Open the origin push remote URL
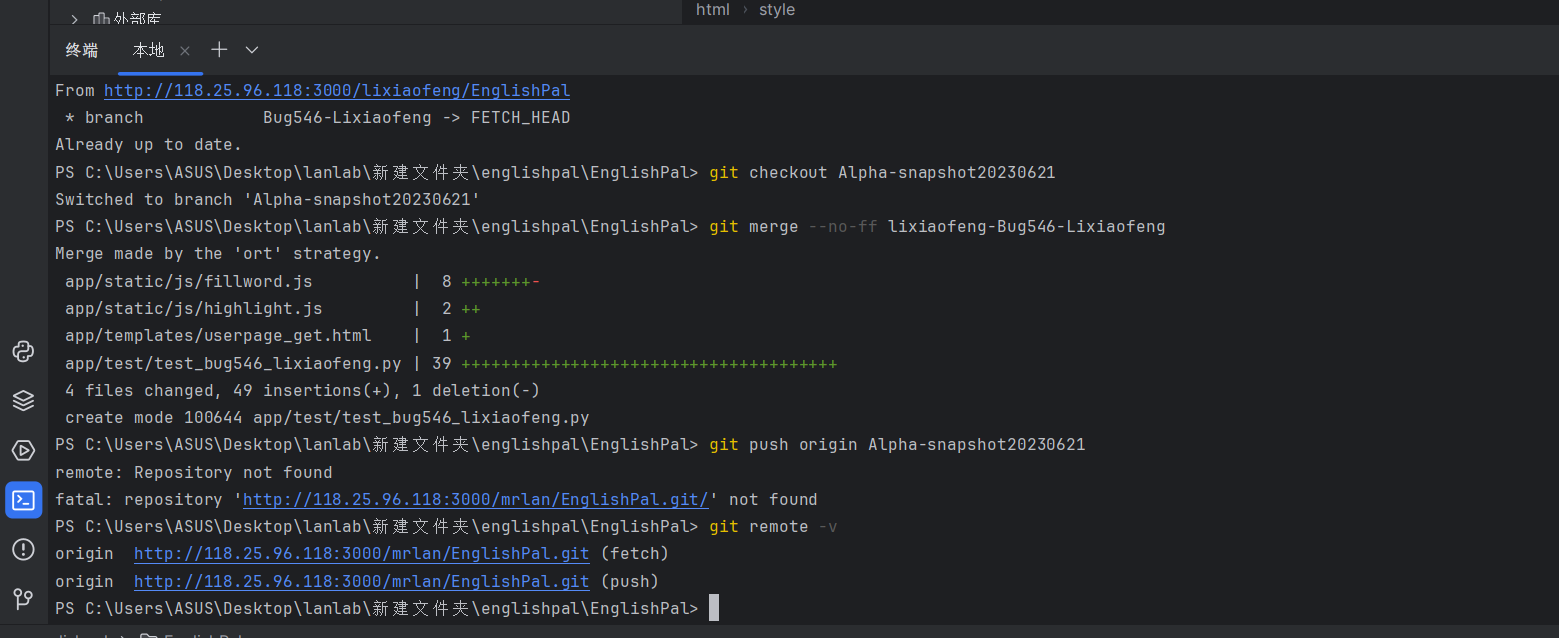The width and height of the screenshot is (1559, 638). pyautogui.click(x=361, y=581)
